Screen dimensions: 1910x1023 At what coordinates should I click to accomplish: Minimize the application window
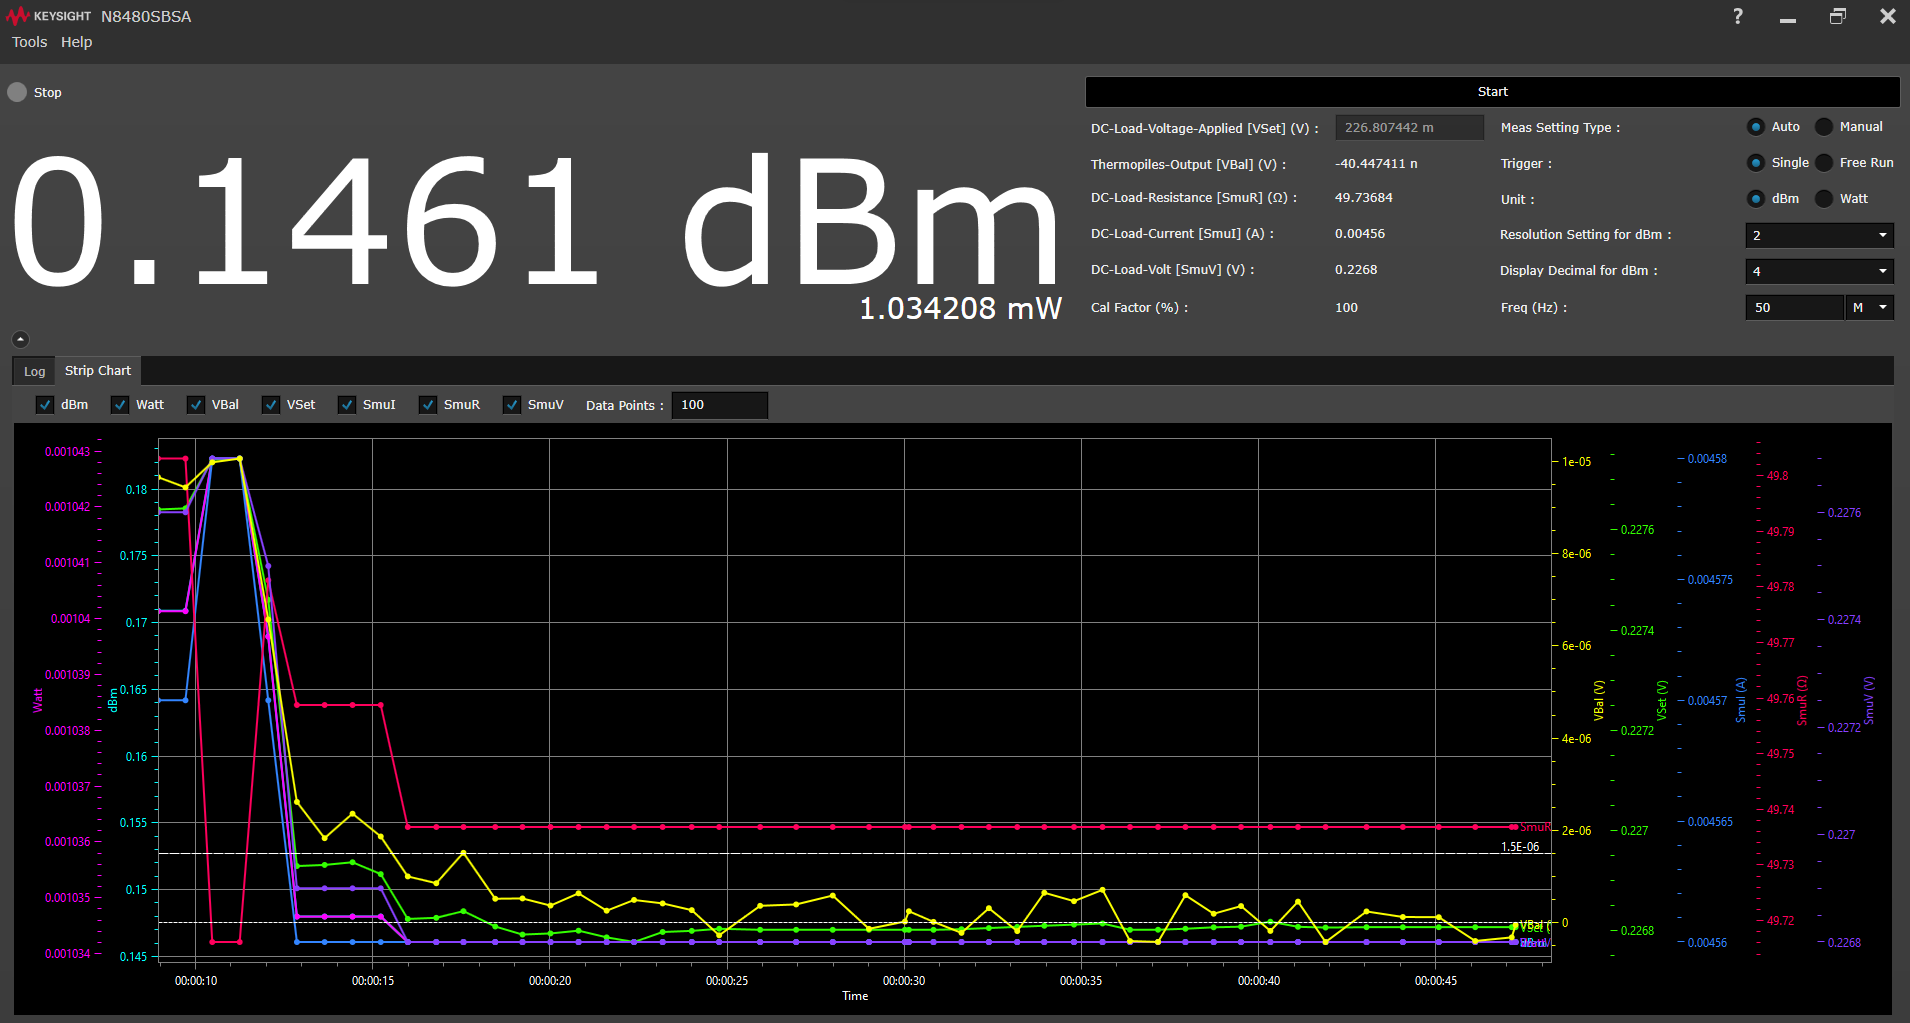(x=1788, y=18)
